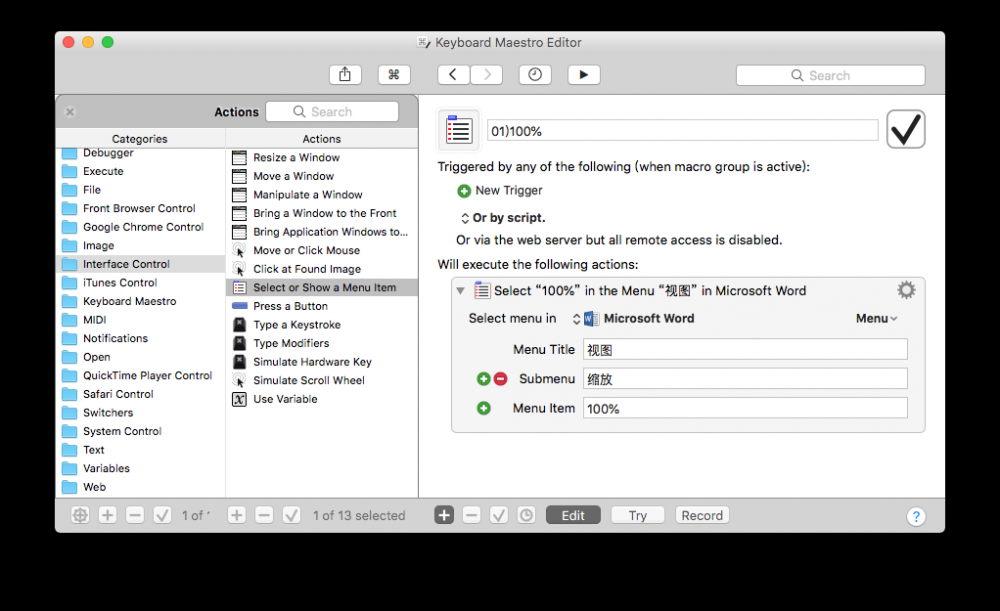Toggle the action checkbox in the bottom bar
The height and width of the screenshot is (611, 1000).
coord(291,515)
